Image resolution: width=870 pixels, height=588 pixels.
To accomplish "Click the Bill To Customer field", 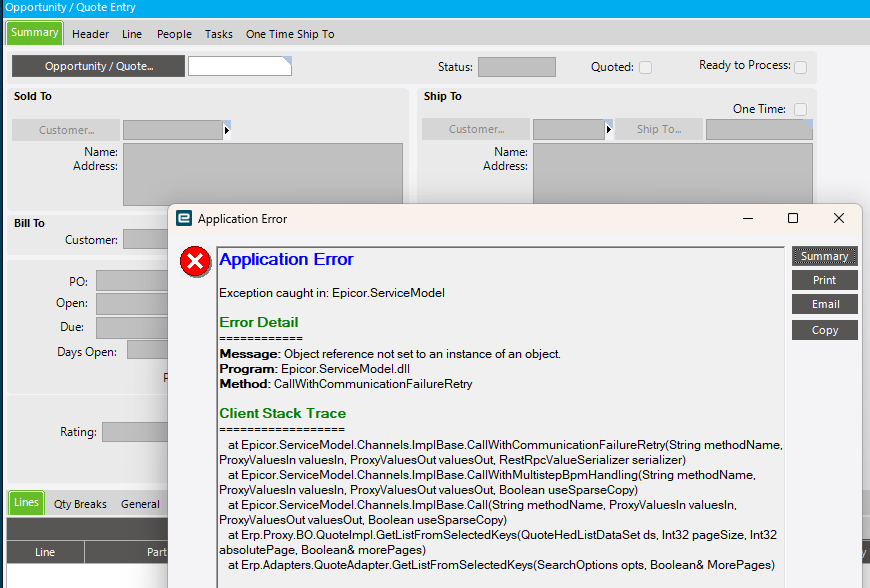I will pyautogui.click(x=145, y=240).
